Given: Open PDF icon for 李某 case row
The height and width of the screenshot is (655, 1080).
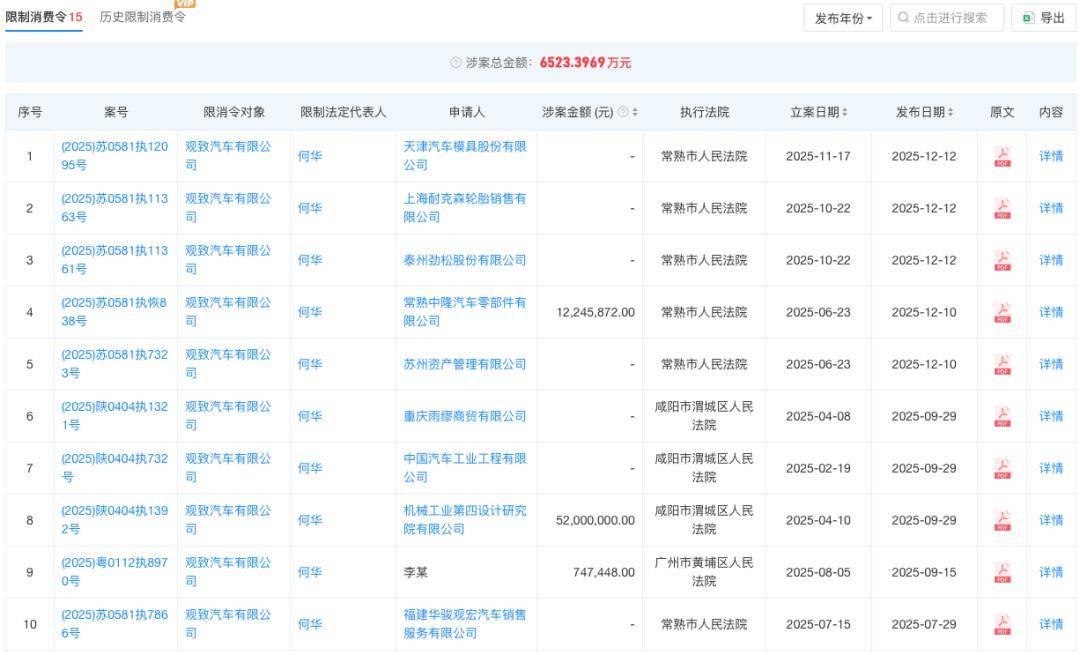Looking at the screenshot, I should pos(1002,573).
